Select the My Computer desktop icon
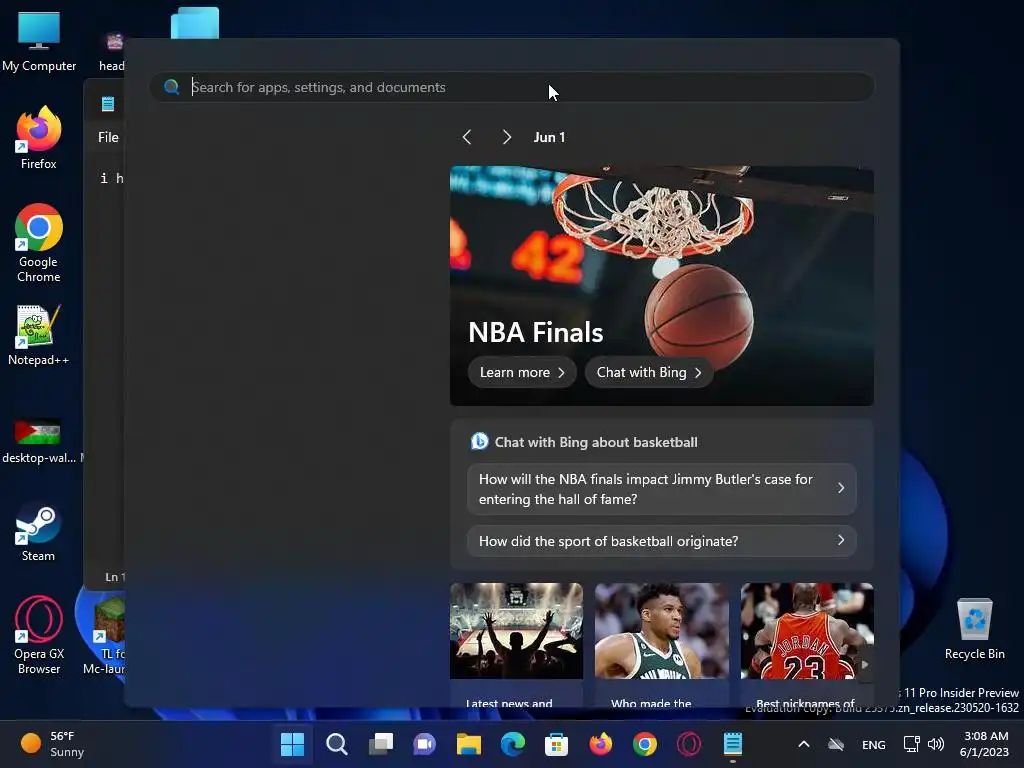Viewport: 1024px width, 768px height. (x=39, y=40)
